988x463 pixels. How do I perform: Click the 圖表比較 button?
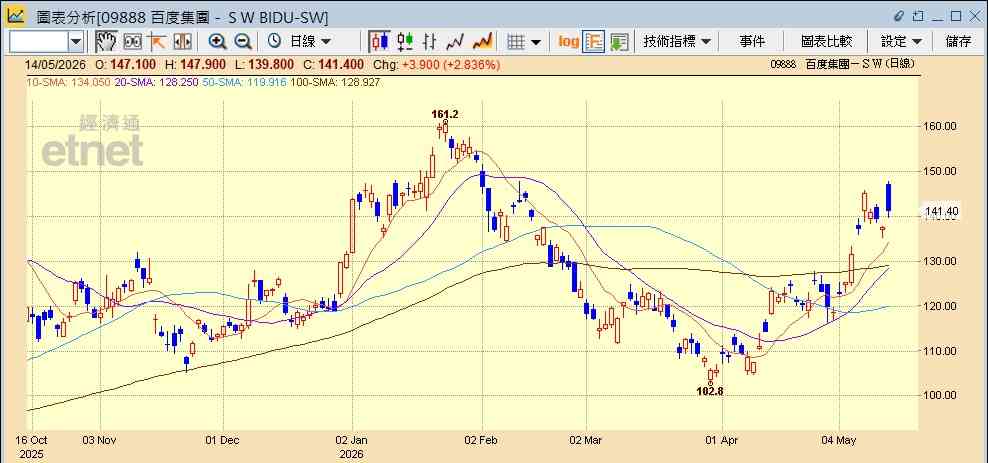pos(827,42)
